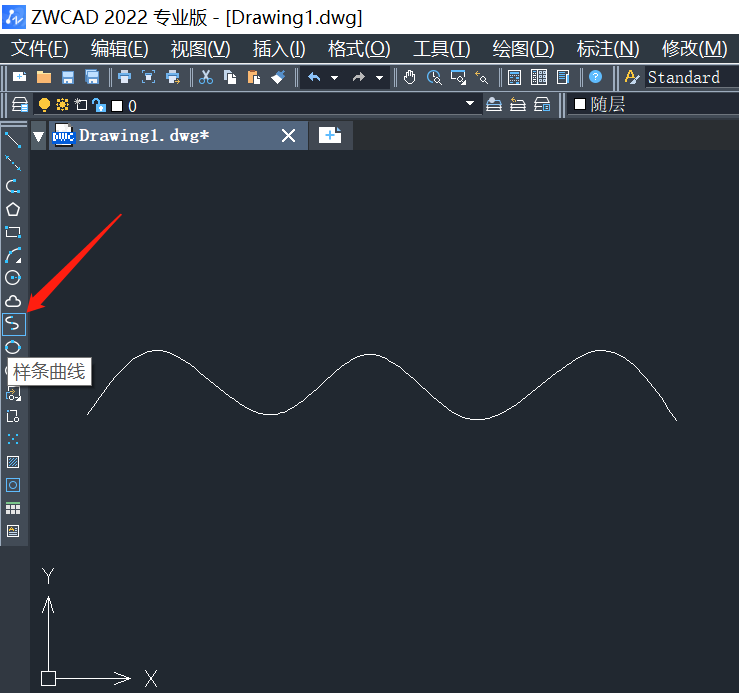
Task: Select the Circle tool
Action: (13, 278)
